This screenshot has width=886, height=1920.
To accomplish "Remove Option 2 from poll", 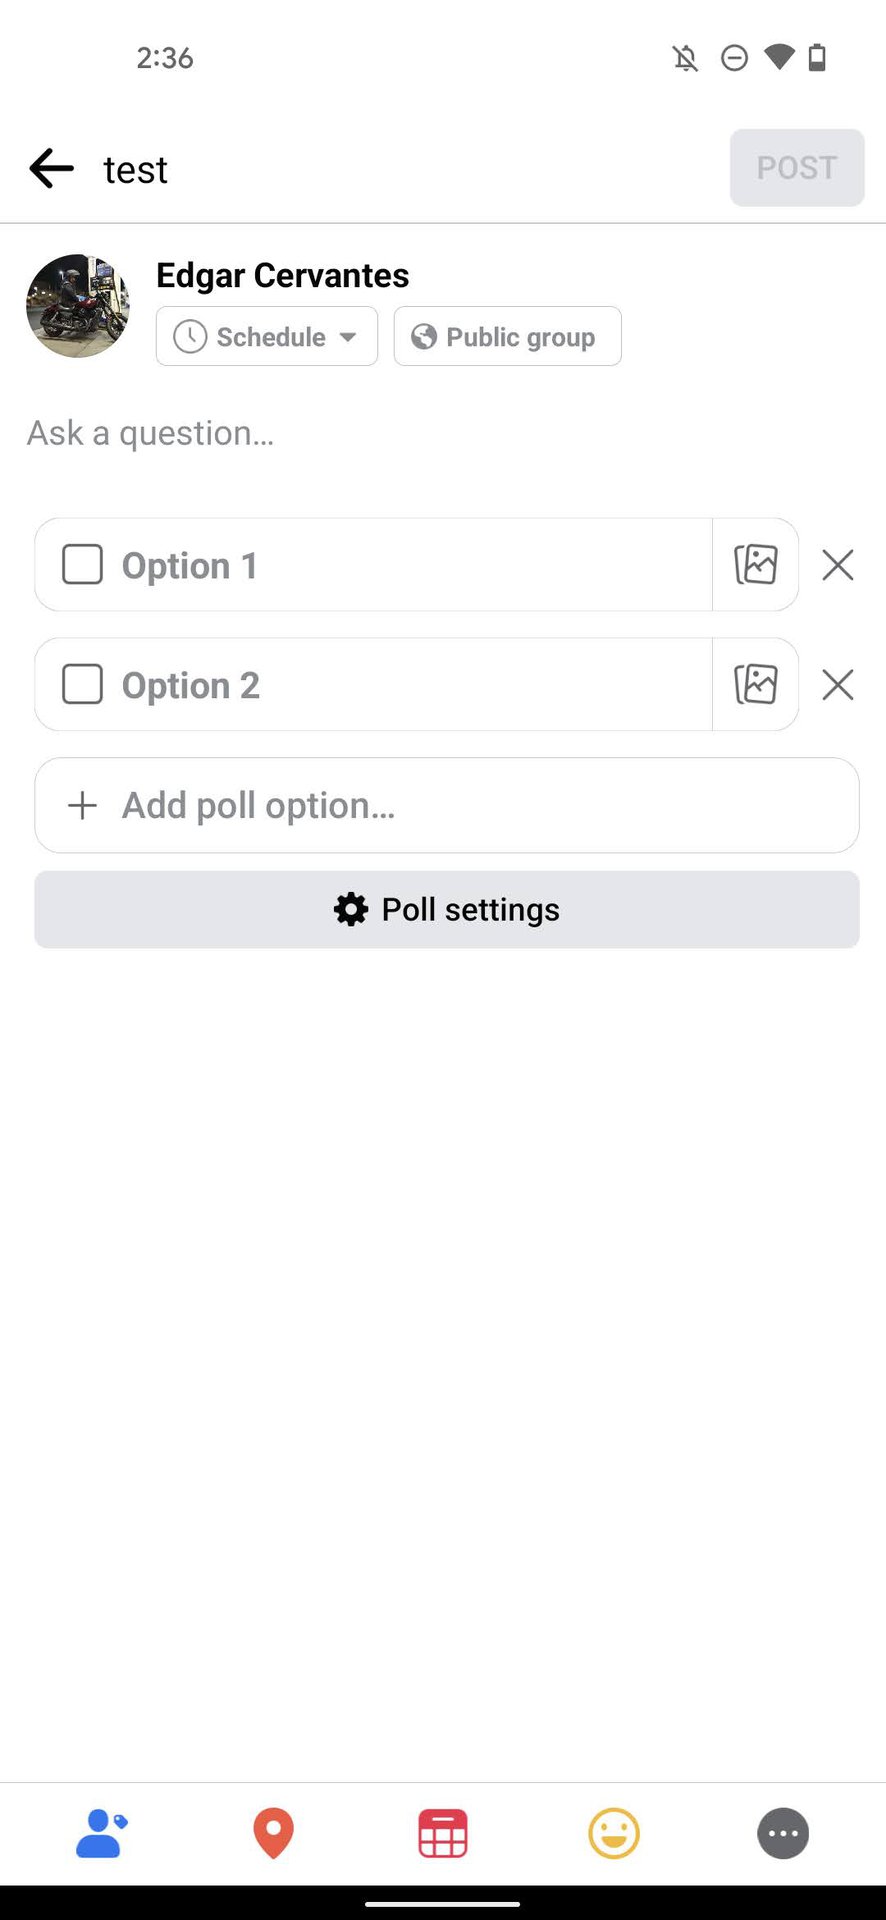I will 837,685.
